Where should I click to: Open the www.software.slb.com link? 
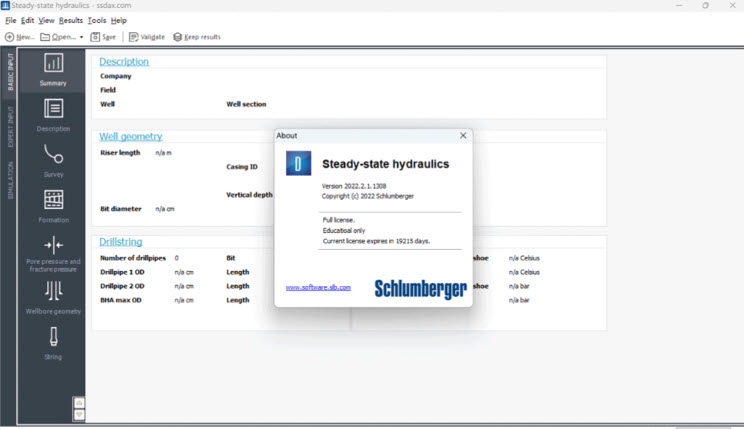pos(318,288)
